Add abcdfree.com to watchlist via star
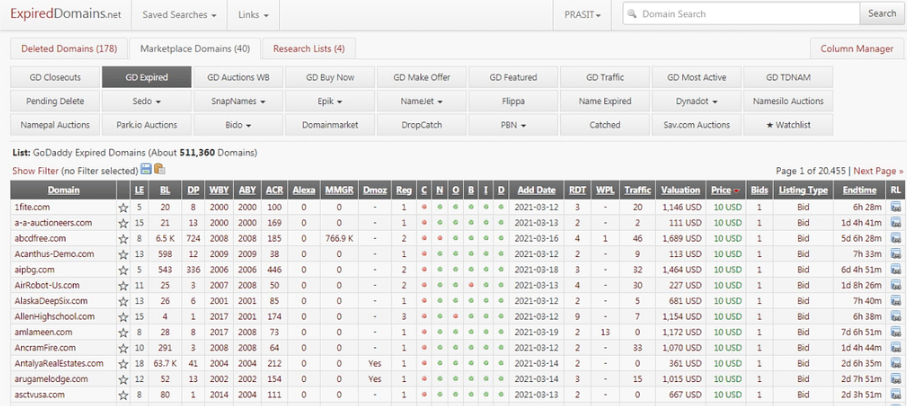Viewport: 907px width, 406px height. click(x=123, y=238)
